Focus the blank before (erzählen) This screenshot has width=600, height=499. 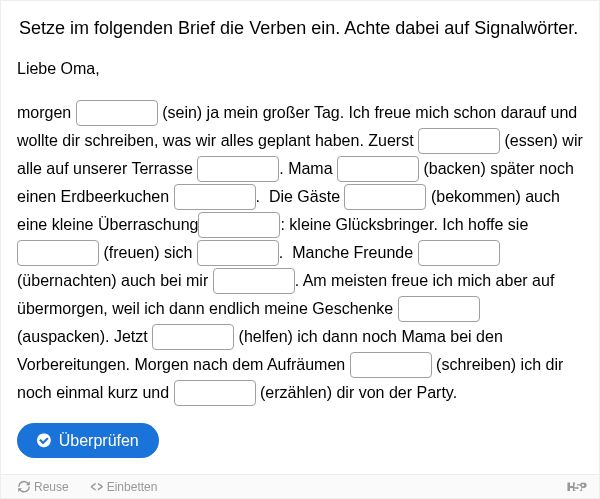pyautogui.click(x=215, y=393)
